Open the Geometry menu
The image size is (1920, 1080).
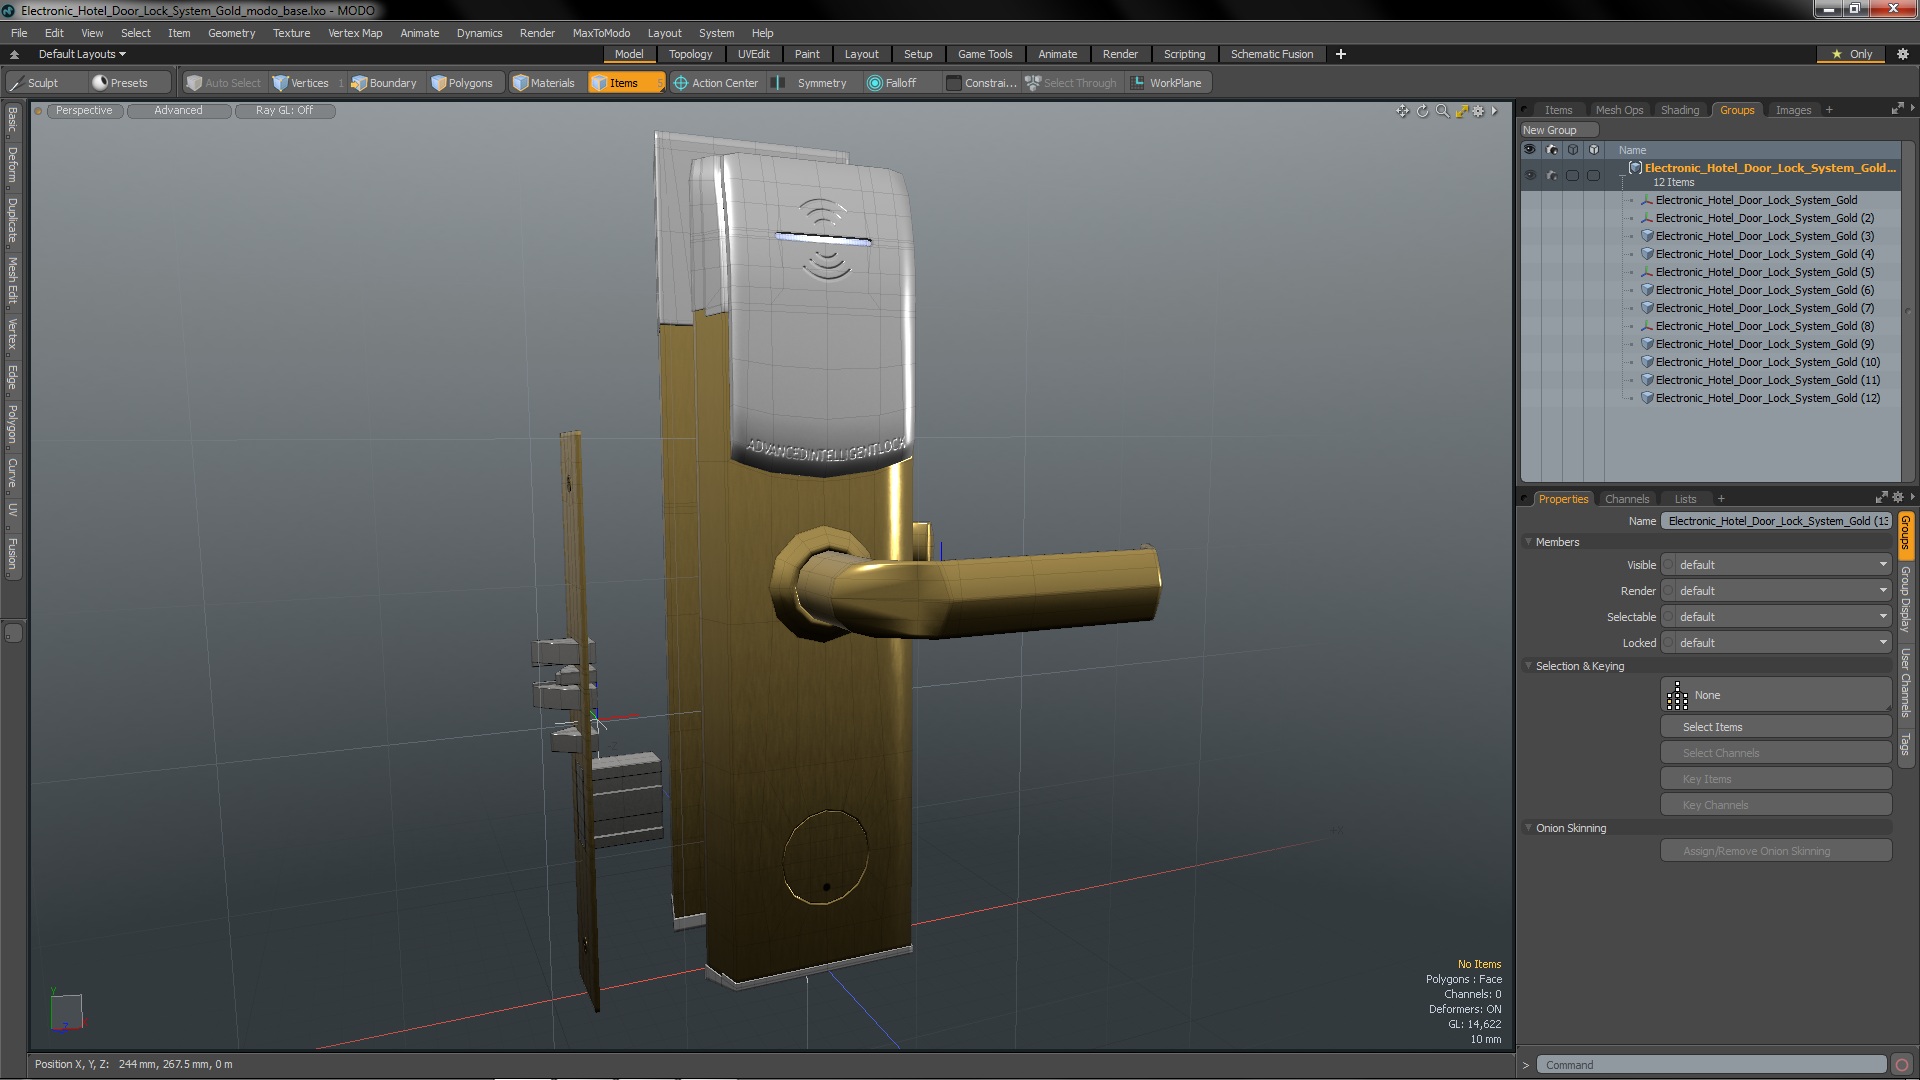click(231, 33)
